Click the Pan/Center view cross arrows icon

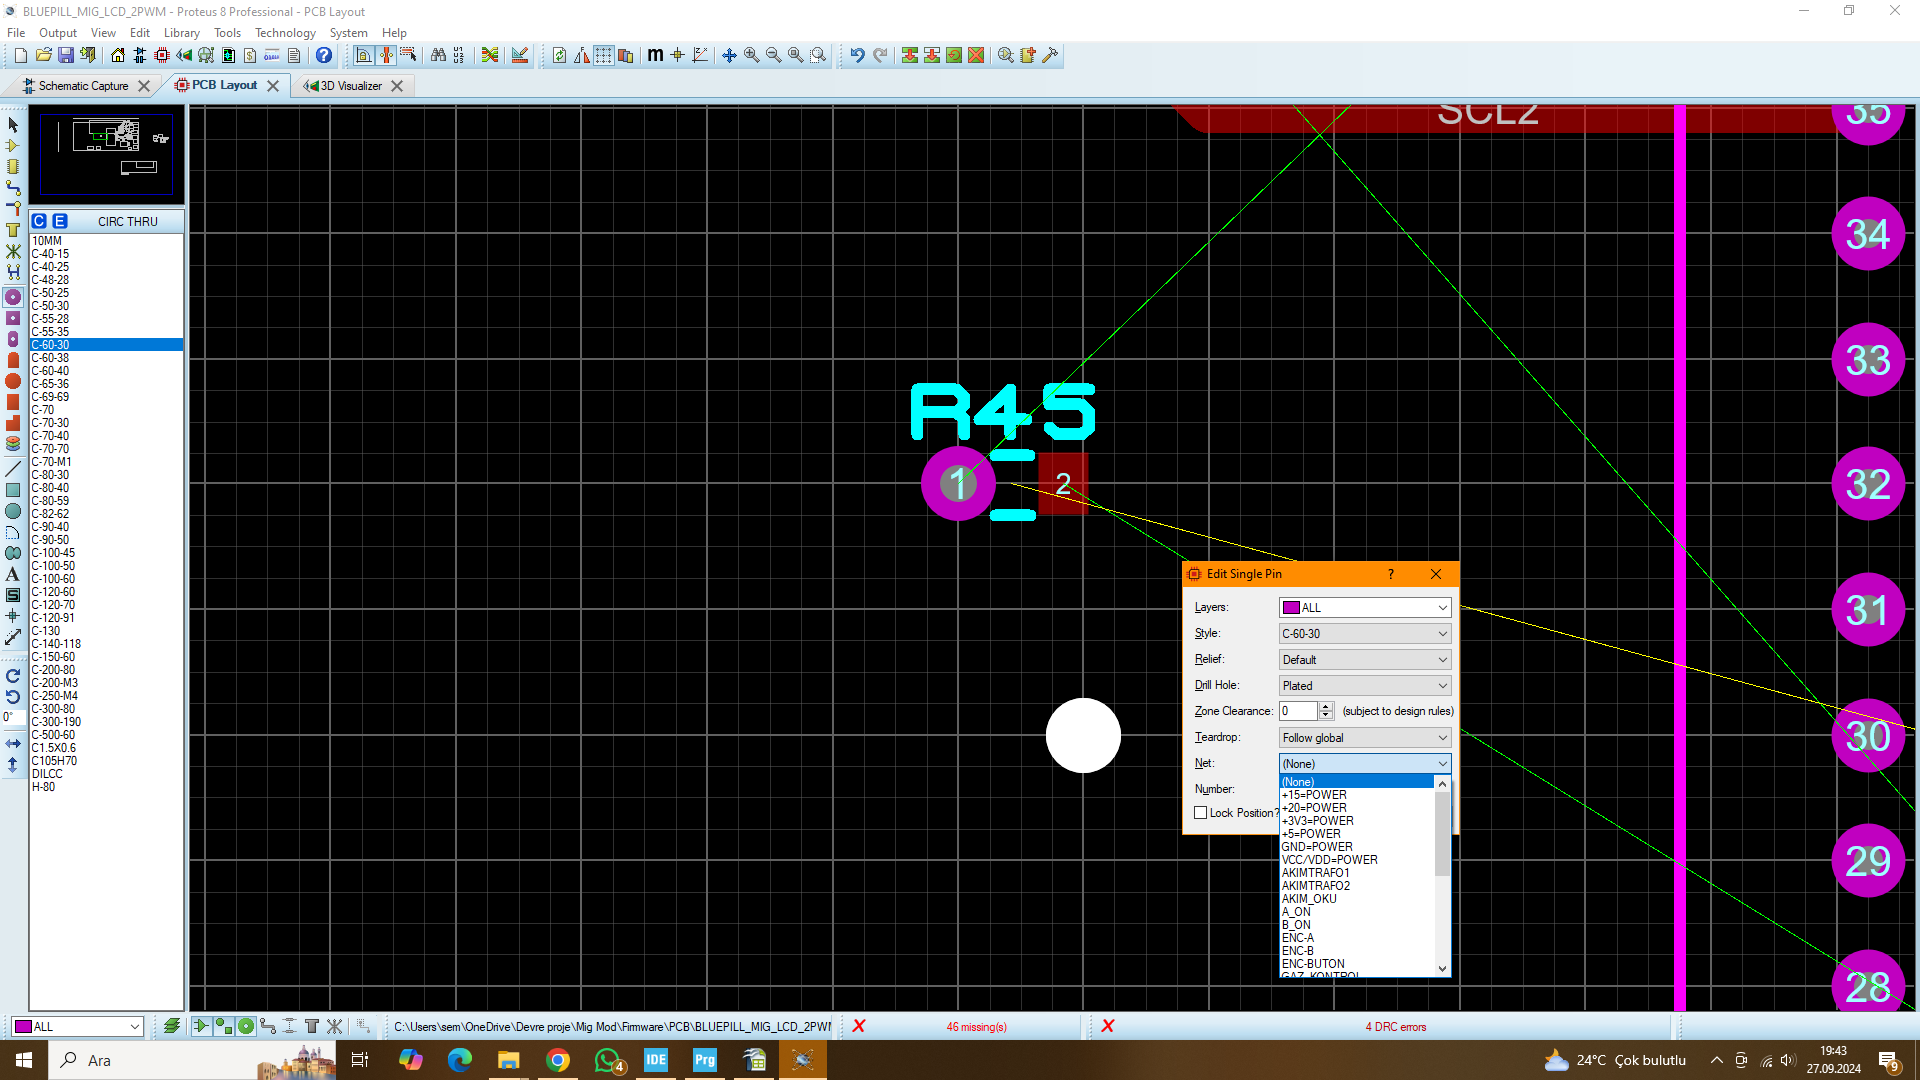[729, 55]
